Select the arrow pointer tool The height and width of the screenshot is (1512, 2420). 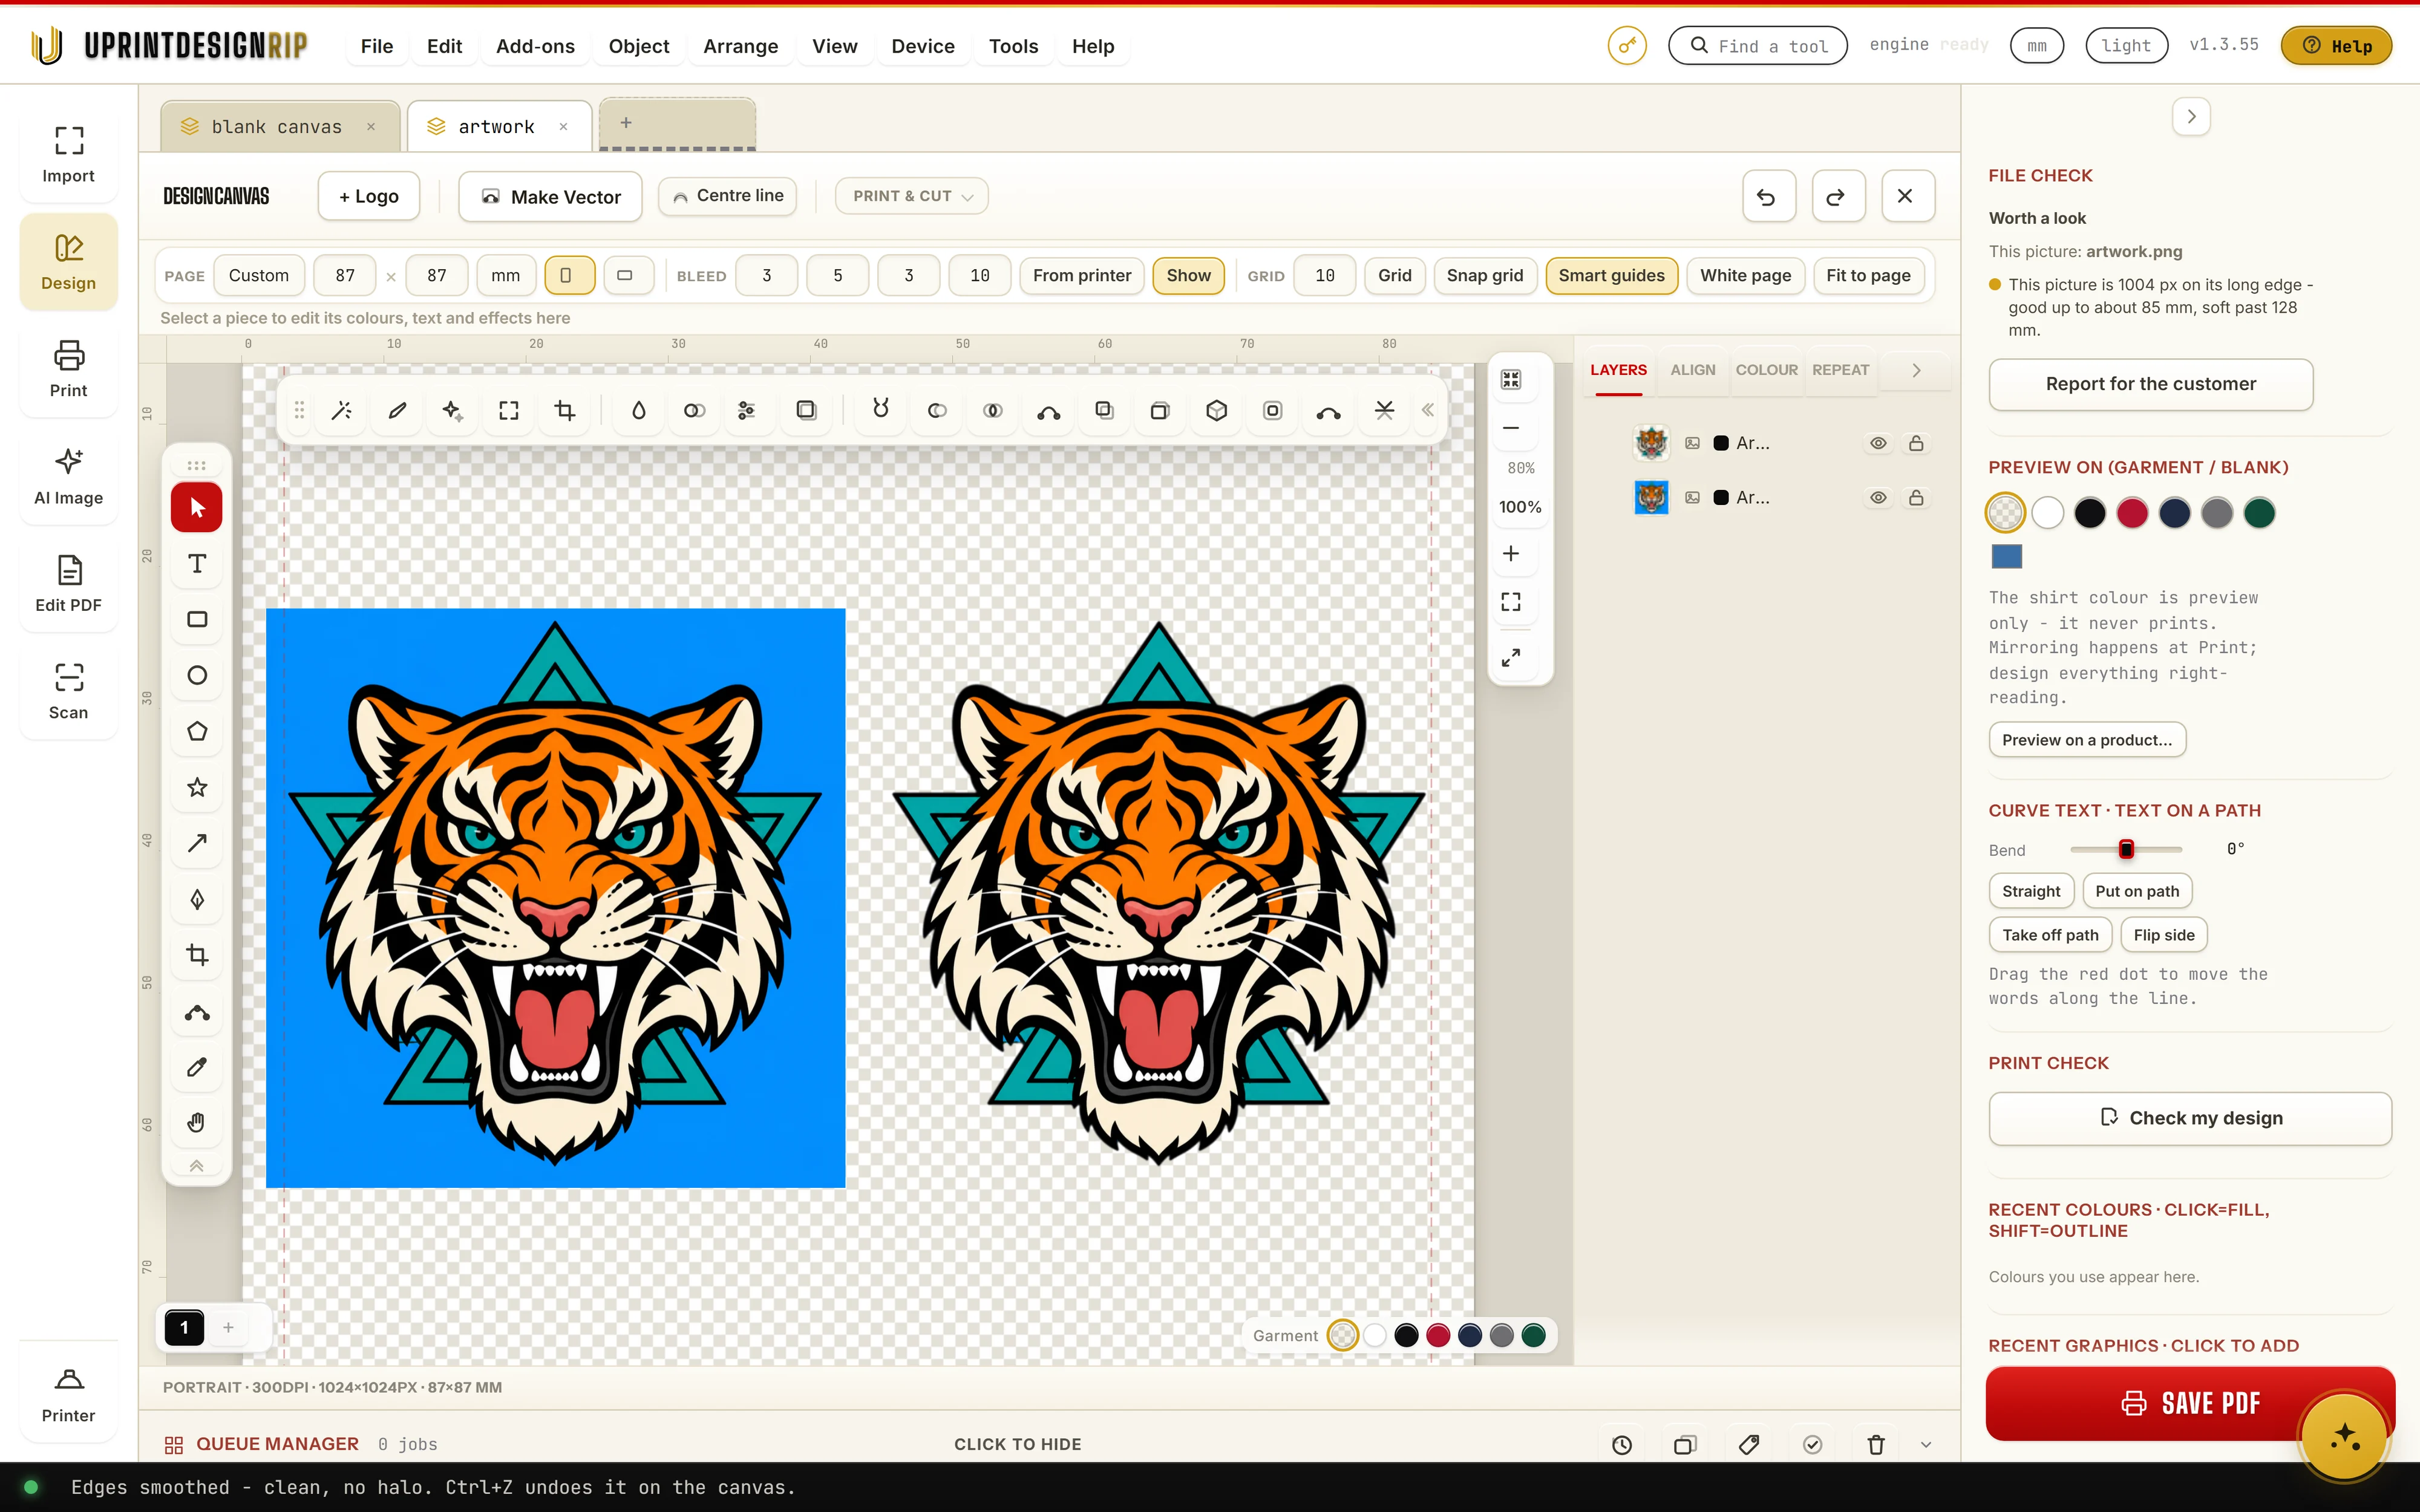[197, 507]
